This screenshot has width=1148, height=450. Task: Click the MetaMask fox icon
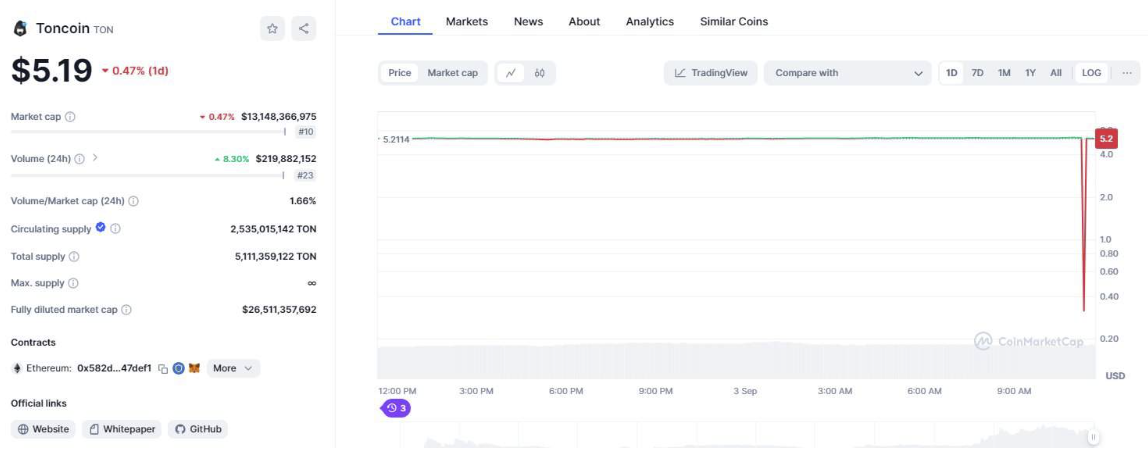(194, 368)
